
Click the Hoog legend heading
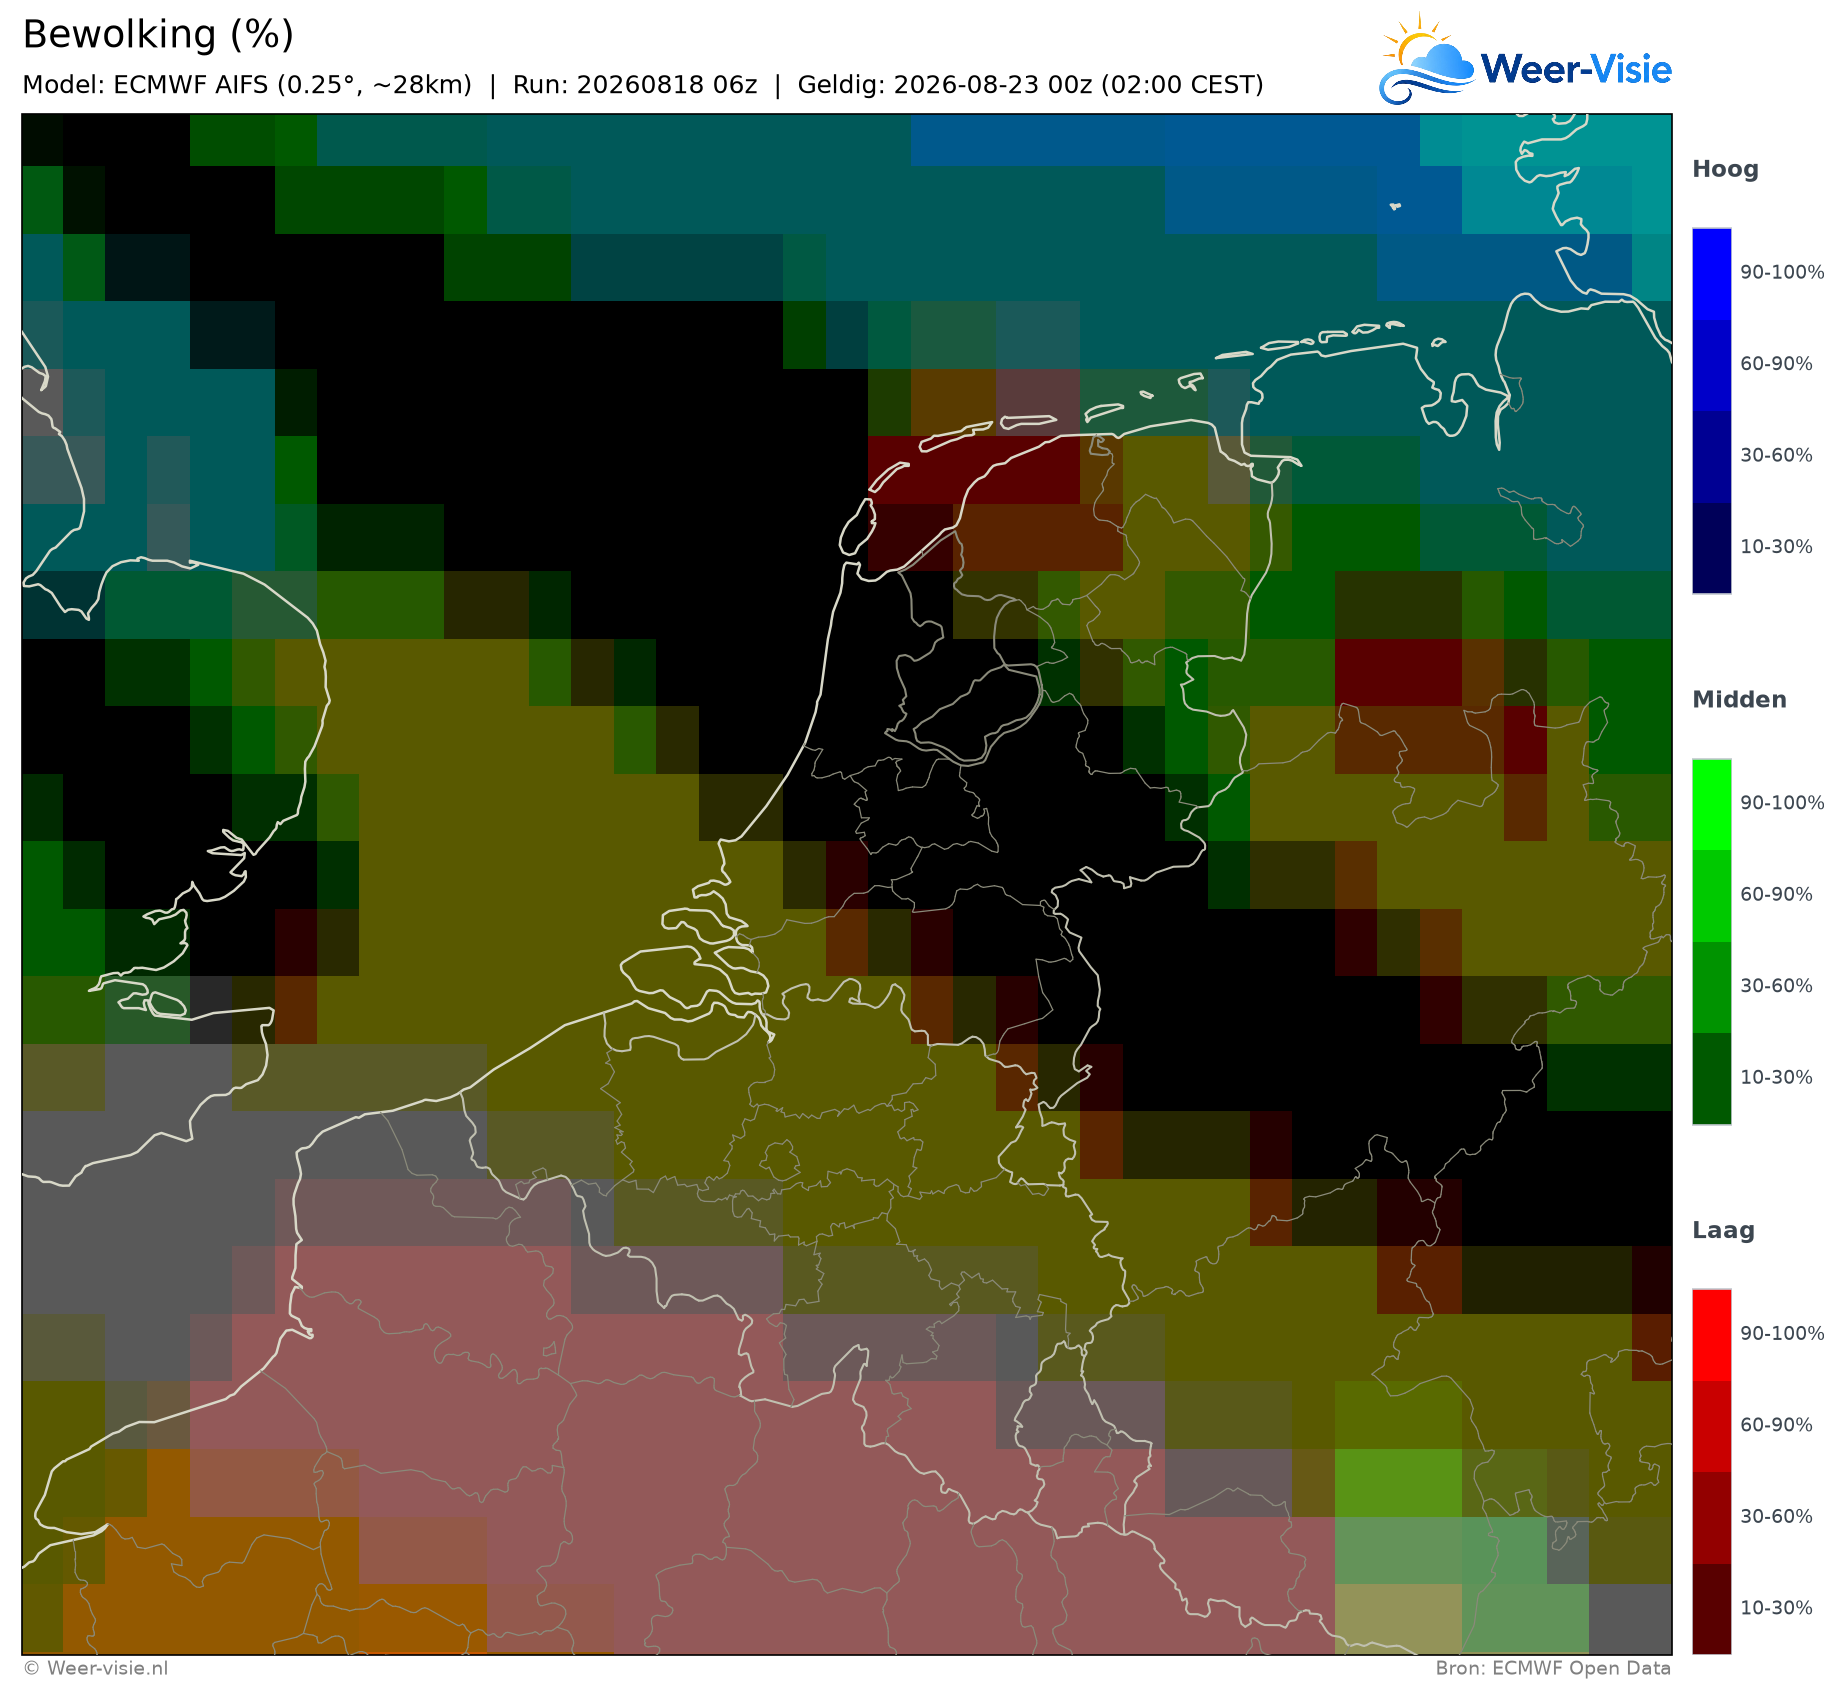pyautogui.click(x=1725, y=170)
